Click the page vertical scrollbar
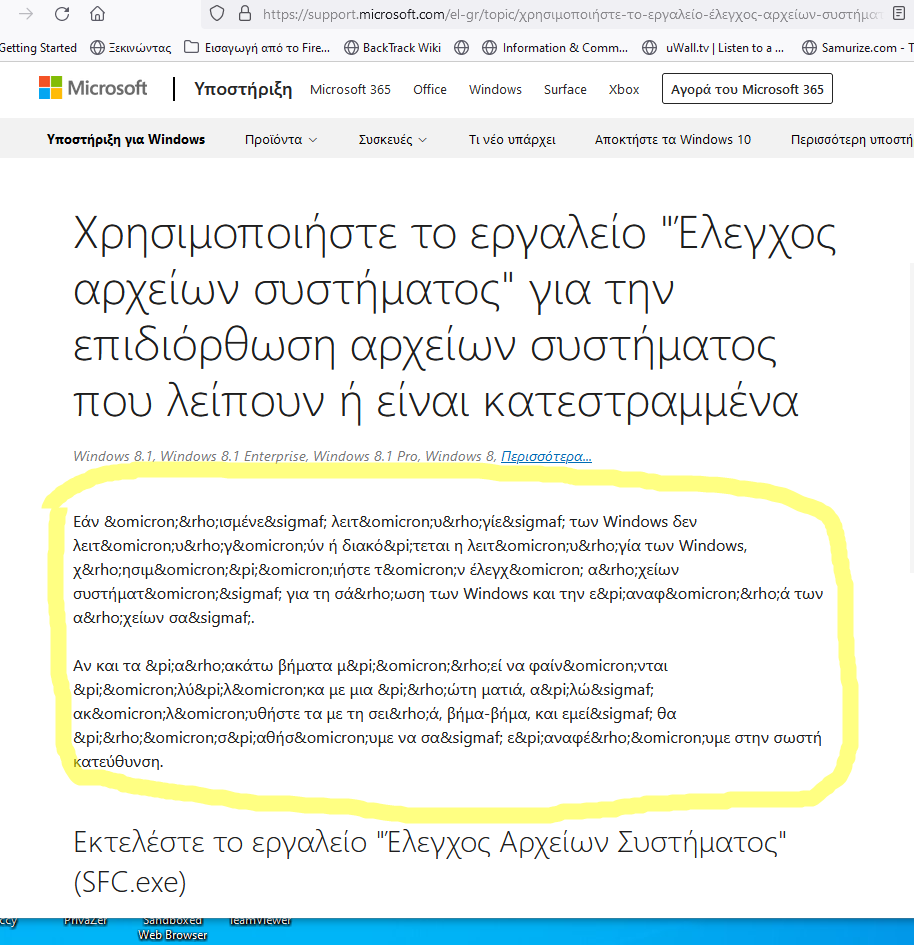The width and height of the screenshot is (914, 945). 910,416
